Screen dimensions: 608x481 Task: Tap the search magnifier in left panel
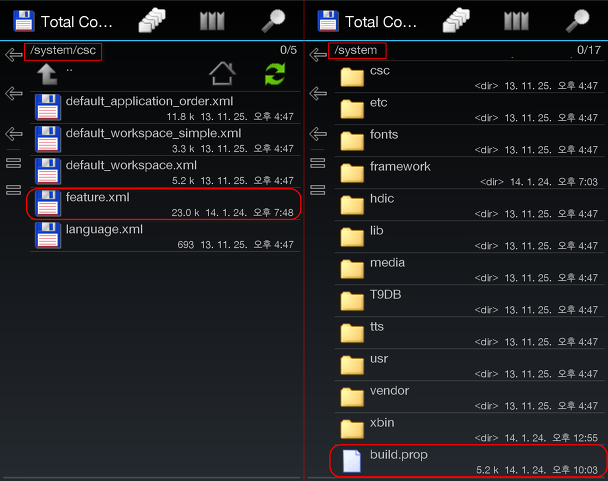[x=273, y=21]
